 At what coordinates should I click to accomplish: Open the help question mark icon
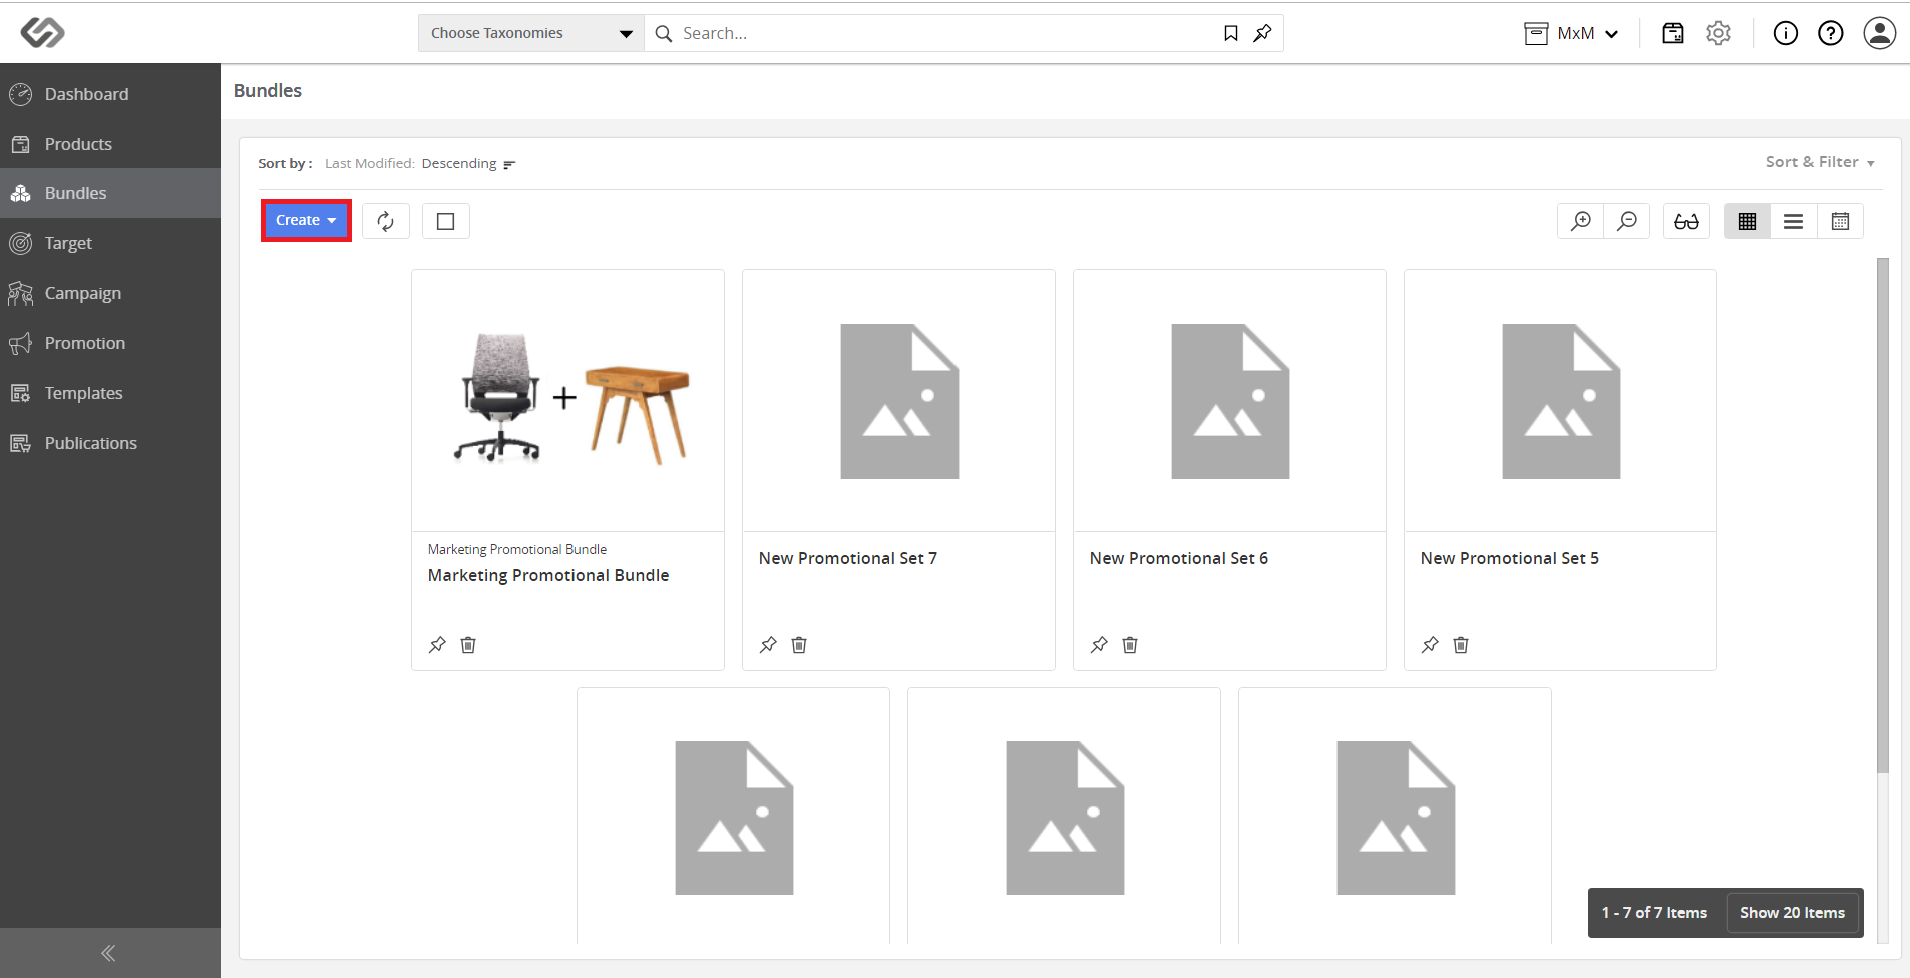[1831, 34]
